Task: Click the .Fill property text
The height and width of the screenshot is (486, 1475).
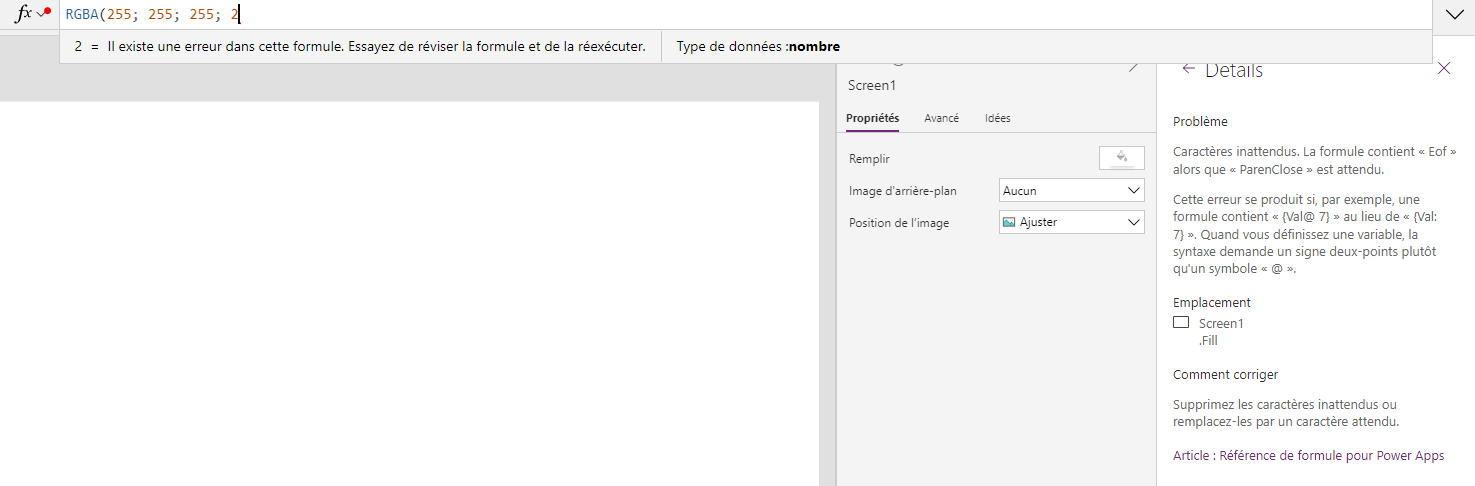Action: point(1208,341)
